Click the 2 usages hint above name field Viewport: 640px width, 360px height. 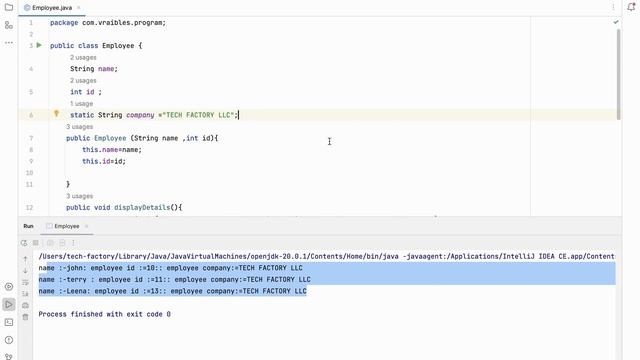point(83,58)
